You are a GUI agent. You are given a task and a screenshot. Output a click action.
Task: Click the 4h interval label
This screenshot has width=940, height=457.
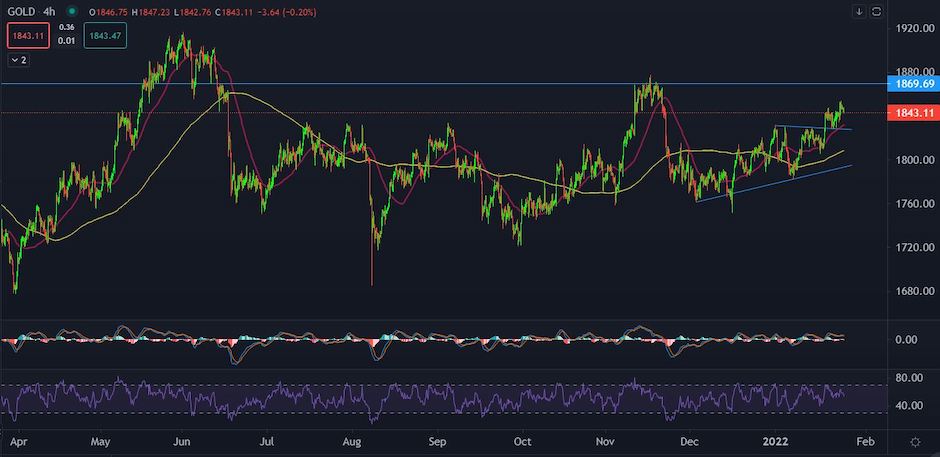pyautogui.click(x=49, y=11)
